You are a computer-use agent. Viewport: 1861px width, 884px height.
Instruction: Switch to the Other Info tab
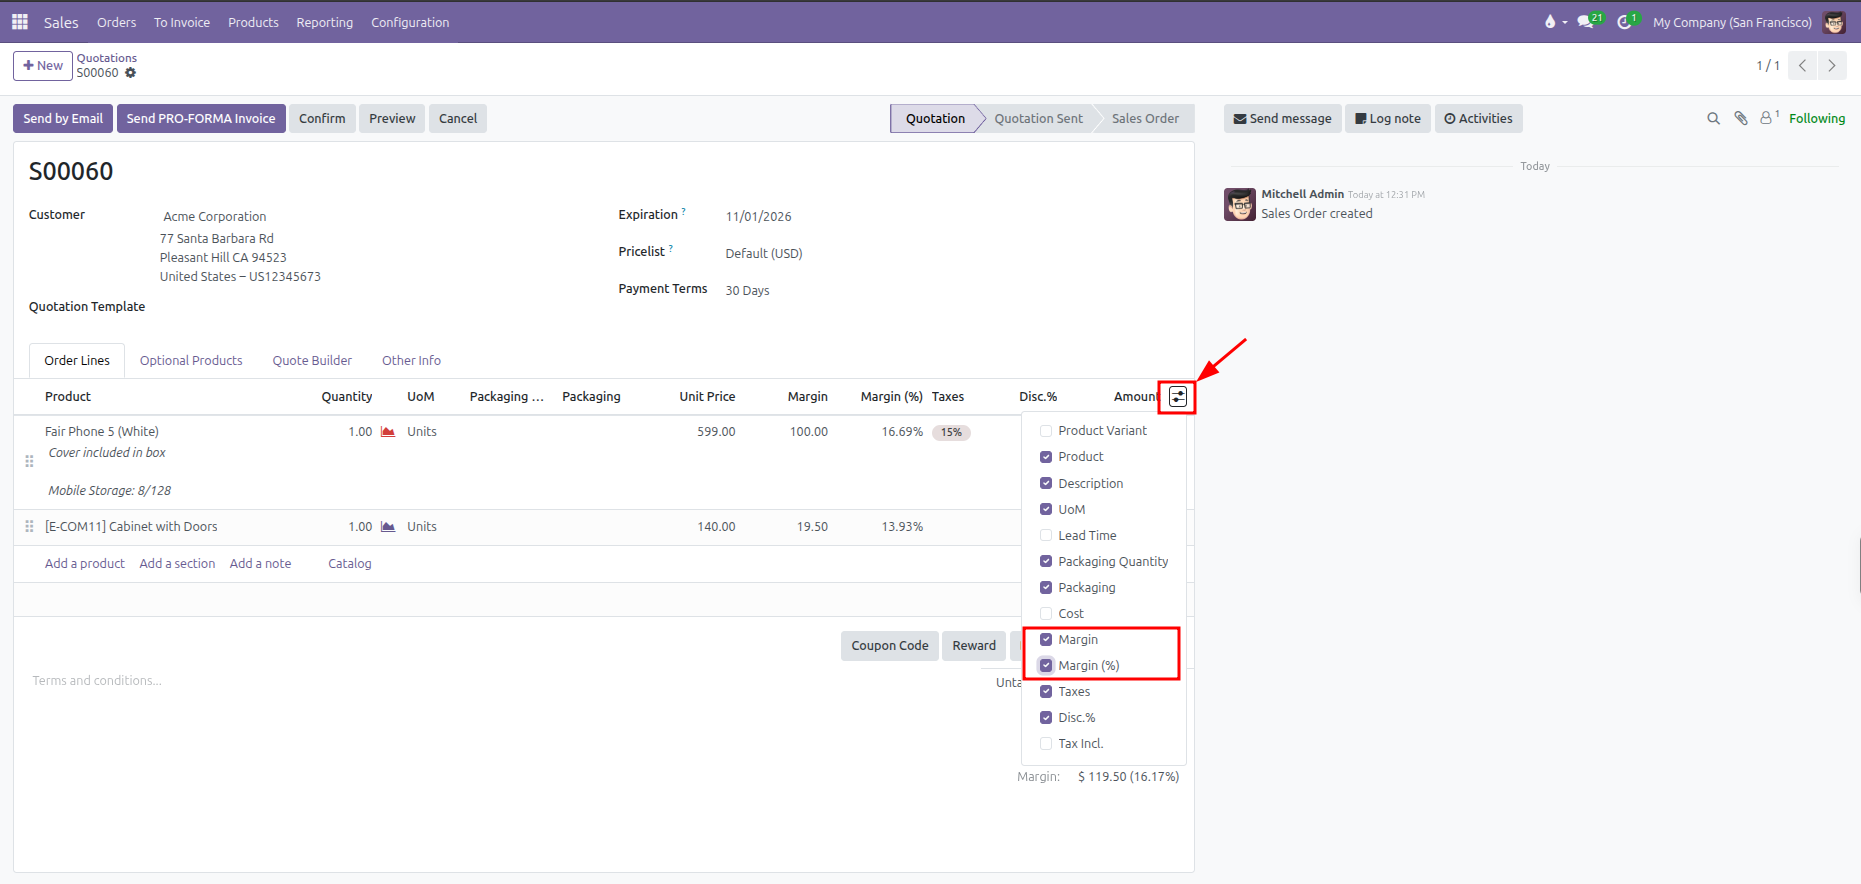point(411,361)
